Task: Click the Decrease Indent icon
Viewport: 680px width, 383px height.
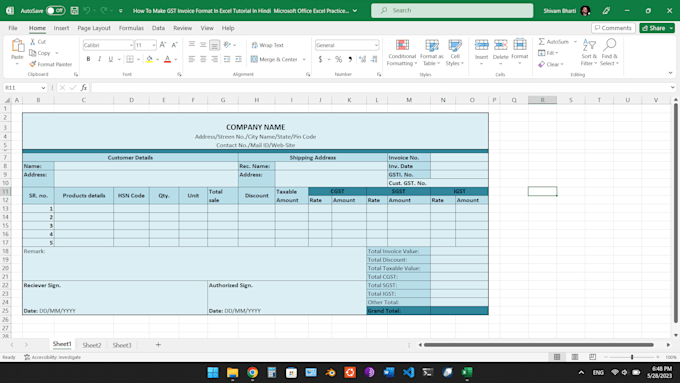Action: (226, 59)
